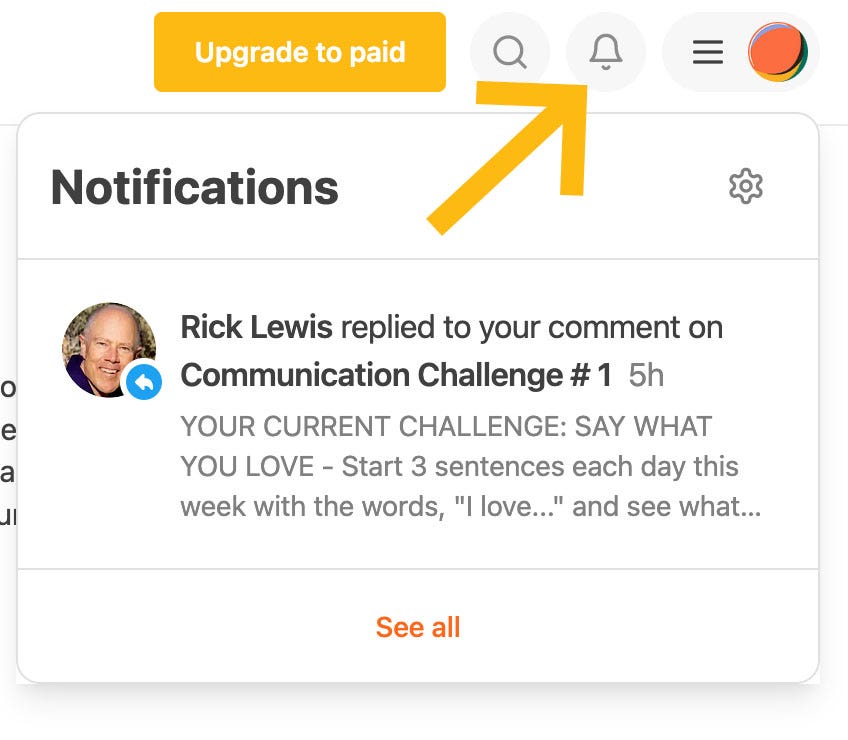Click the Notifications panel heading
This screenshot has width=848, height=740.
point(195,187)
